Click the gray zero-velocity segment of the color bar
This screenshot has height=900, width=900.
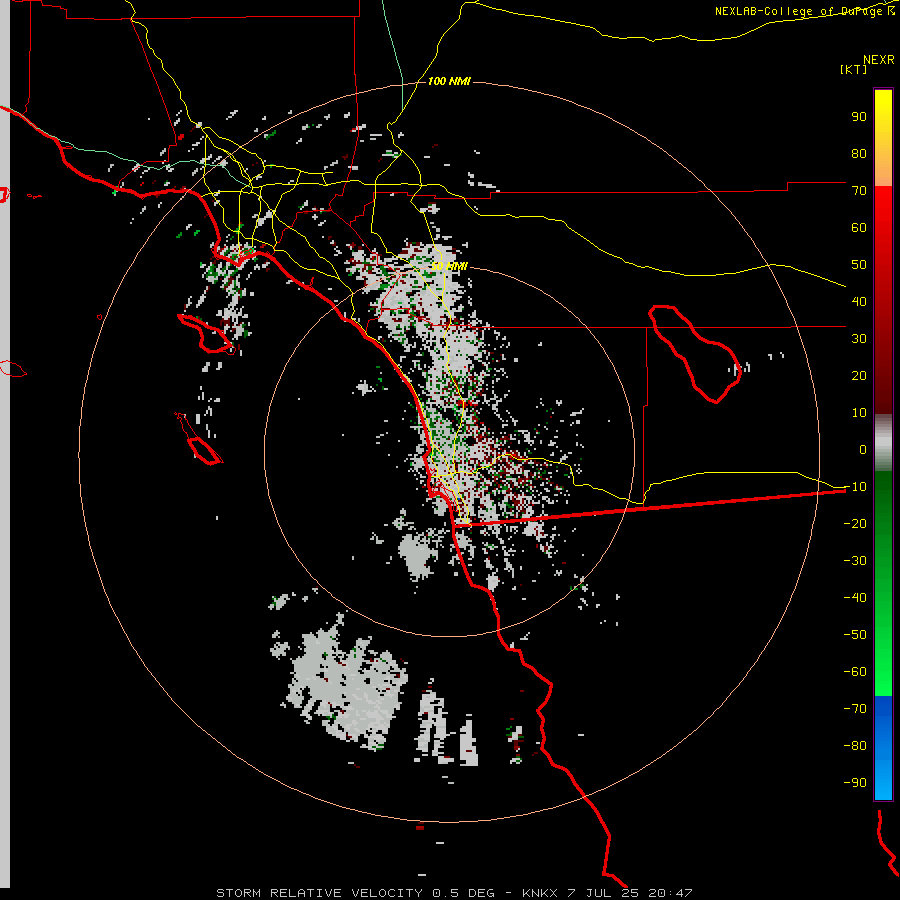pos(883,443)
